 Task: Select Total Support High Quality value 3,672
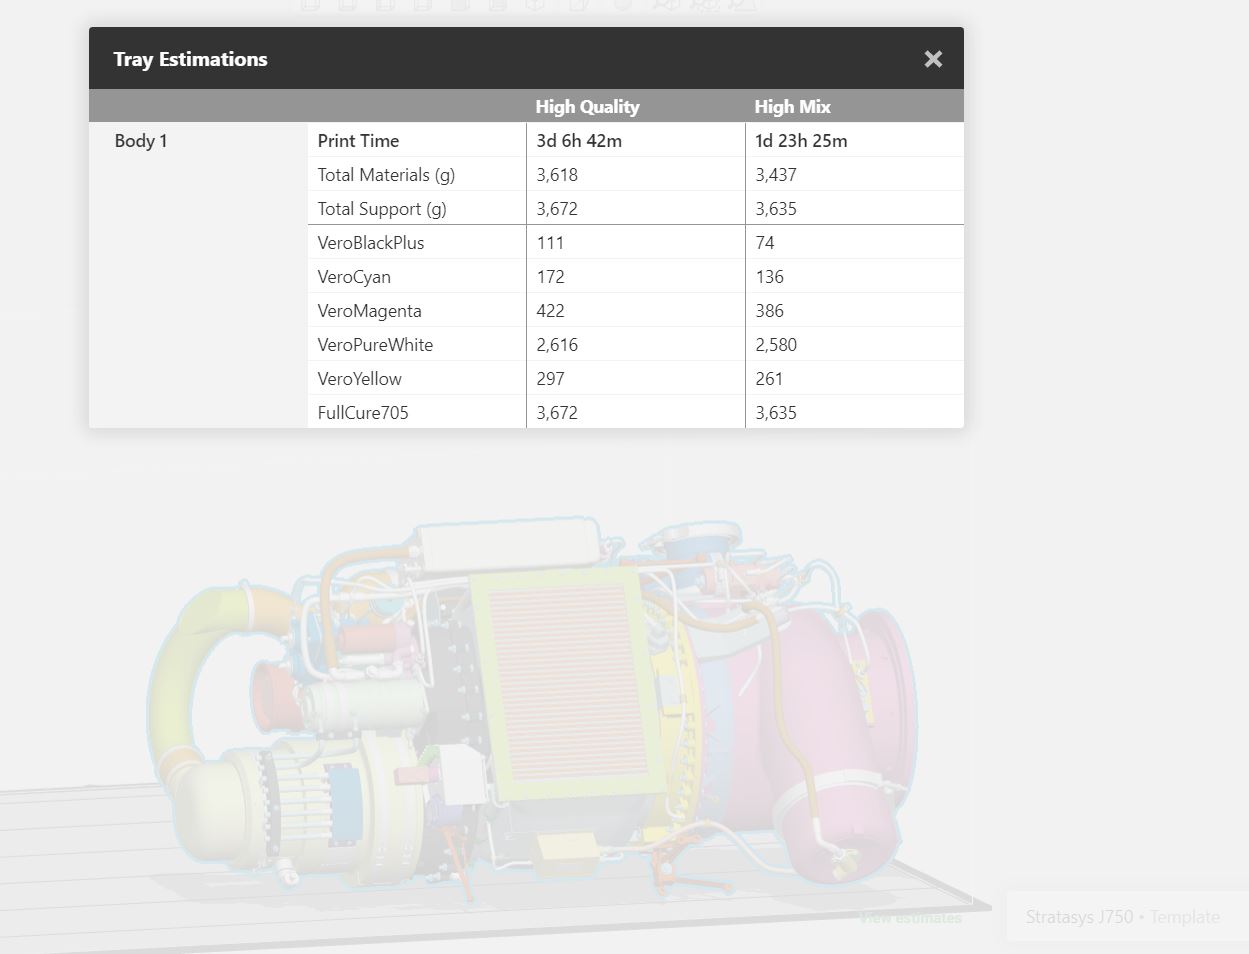click(x=557, y=209)
